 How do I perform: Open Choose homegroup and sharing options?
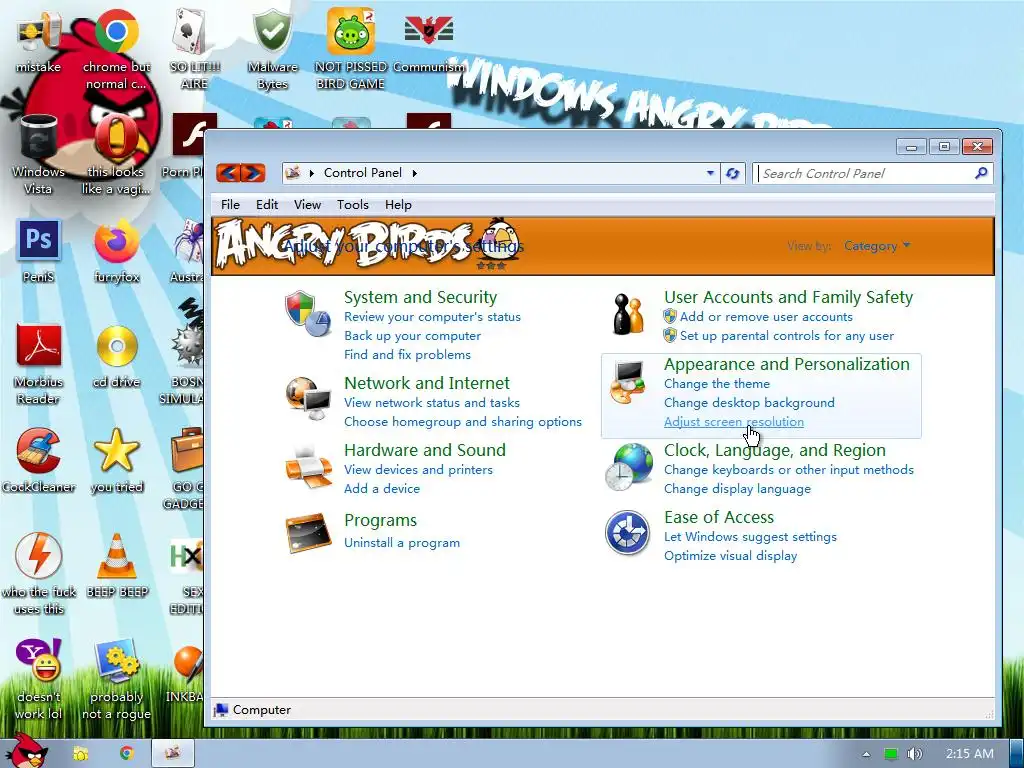coord(462,422)
